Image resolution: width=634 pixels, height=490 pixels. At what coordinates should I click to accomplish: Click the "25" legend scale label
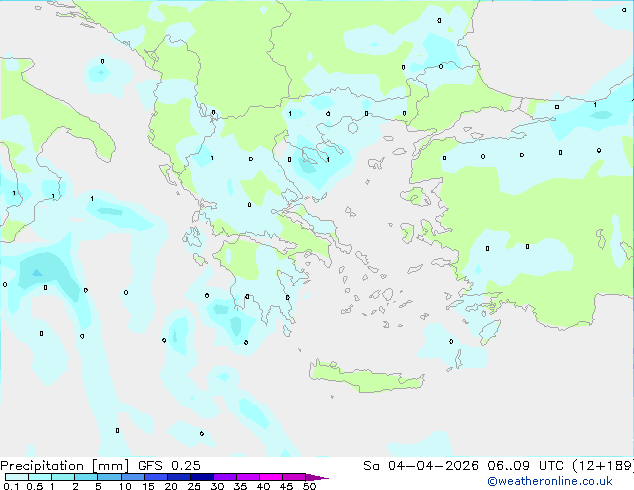[x=194, y=486]
